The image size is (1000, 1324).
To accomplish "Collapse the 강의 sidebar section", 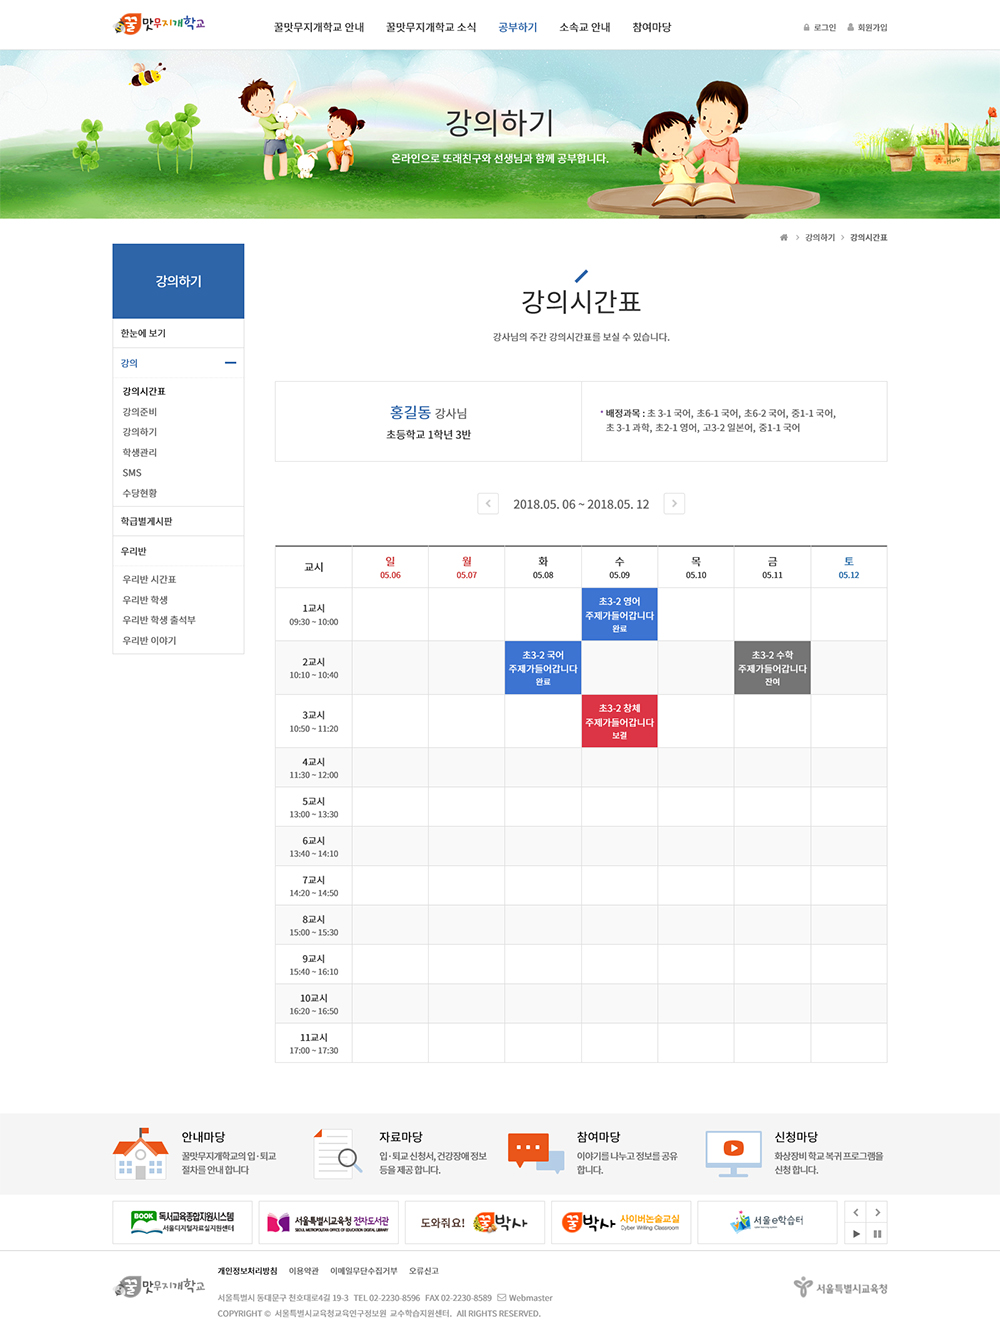I will (230, 363).
